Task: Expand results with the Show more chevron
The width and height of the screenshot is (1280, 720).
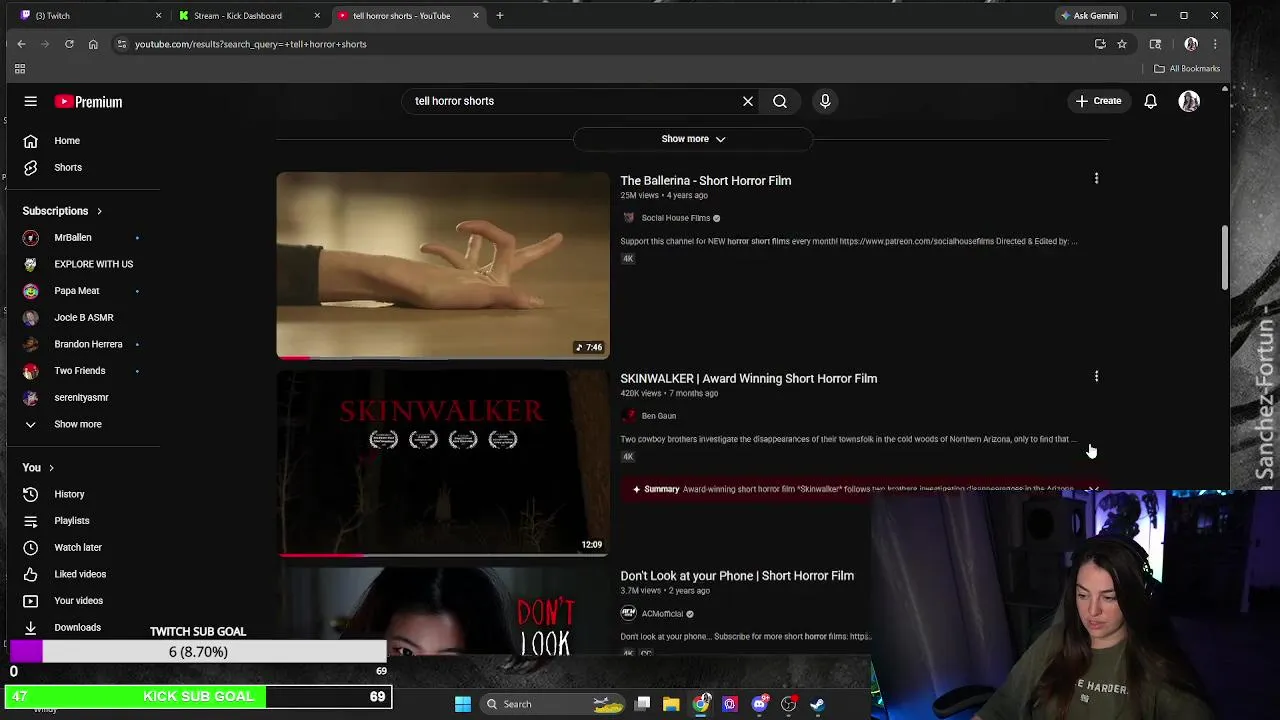Action: click(x=693, y=139)
